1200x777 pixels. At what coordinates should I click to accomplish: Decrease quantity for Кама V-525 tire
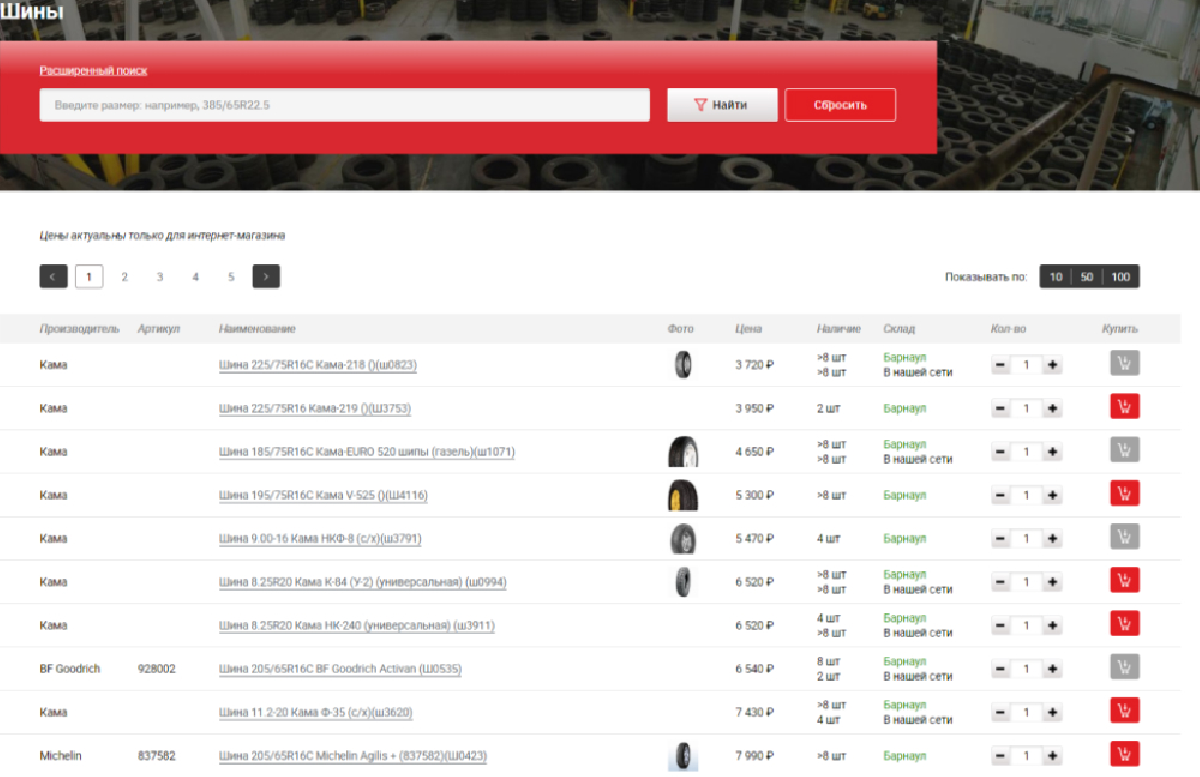point(1000,495)
